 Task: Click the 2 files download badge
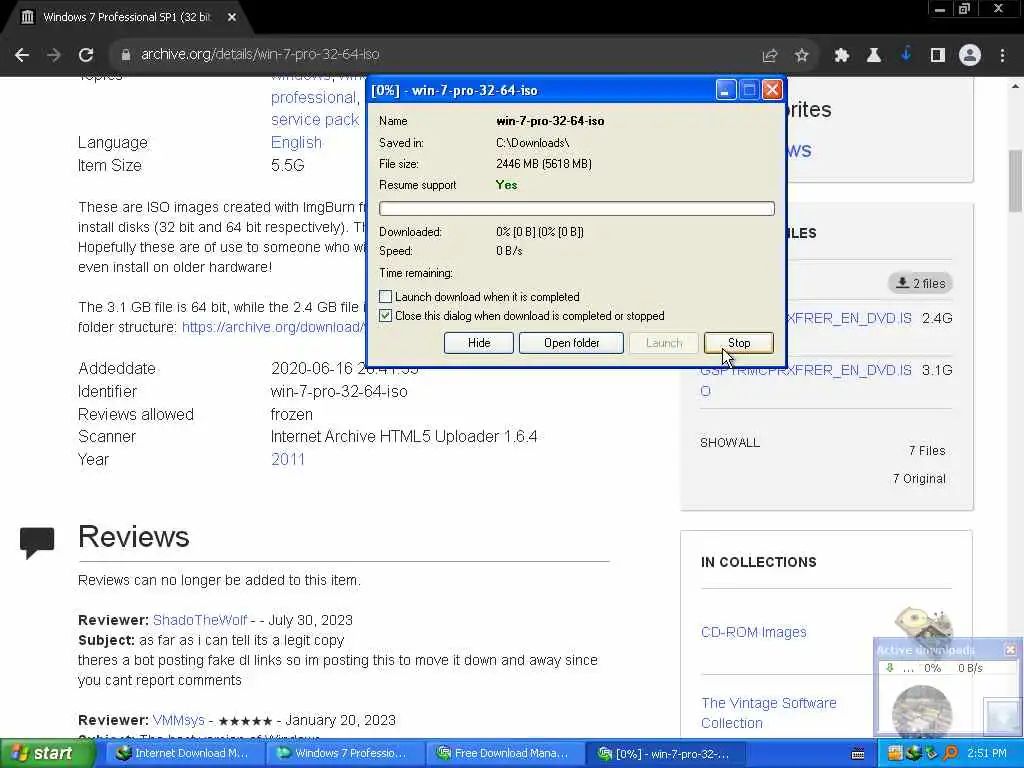pyautogui.click(x=920, y=283)
